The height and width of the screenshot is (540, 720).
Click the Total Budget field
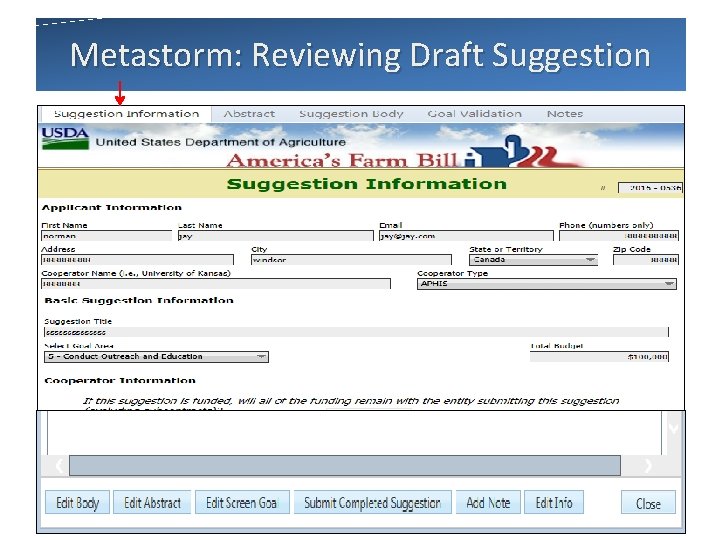click(x=599, y=357)
